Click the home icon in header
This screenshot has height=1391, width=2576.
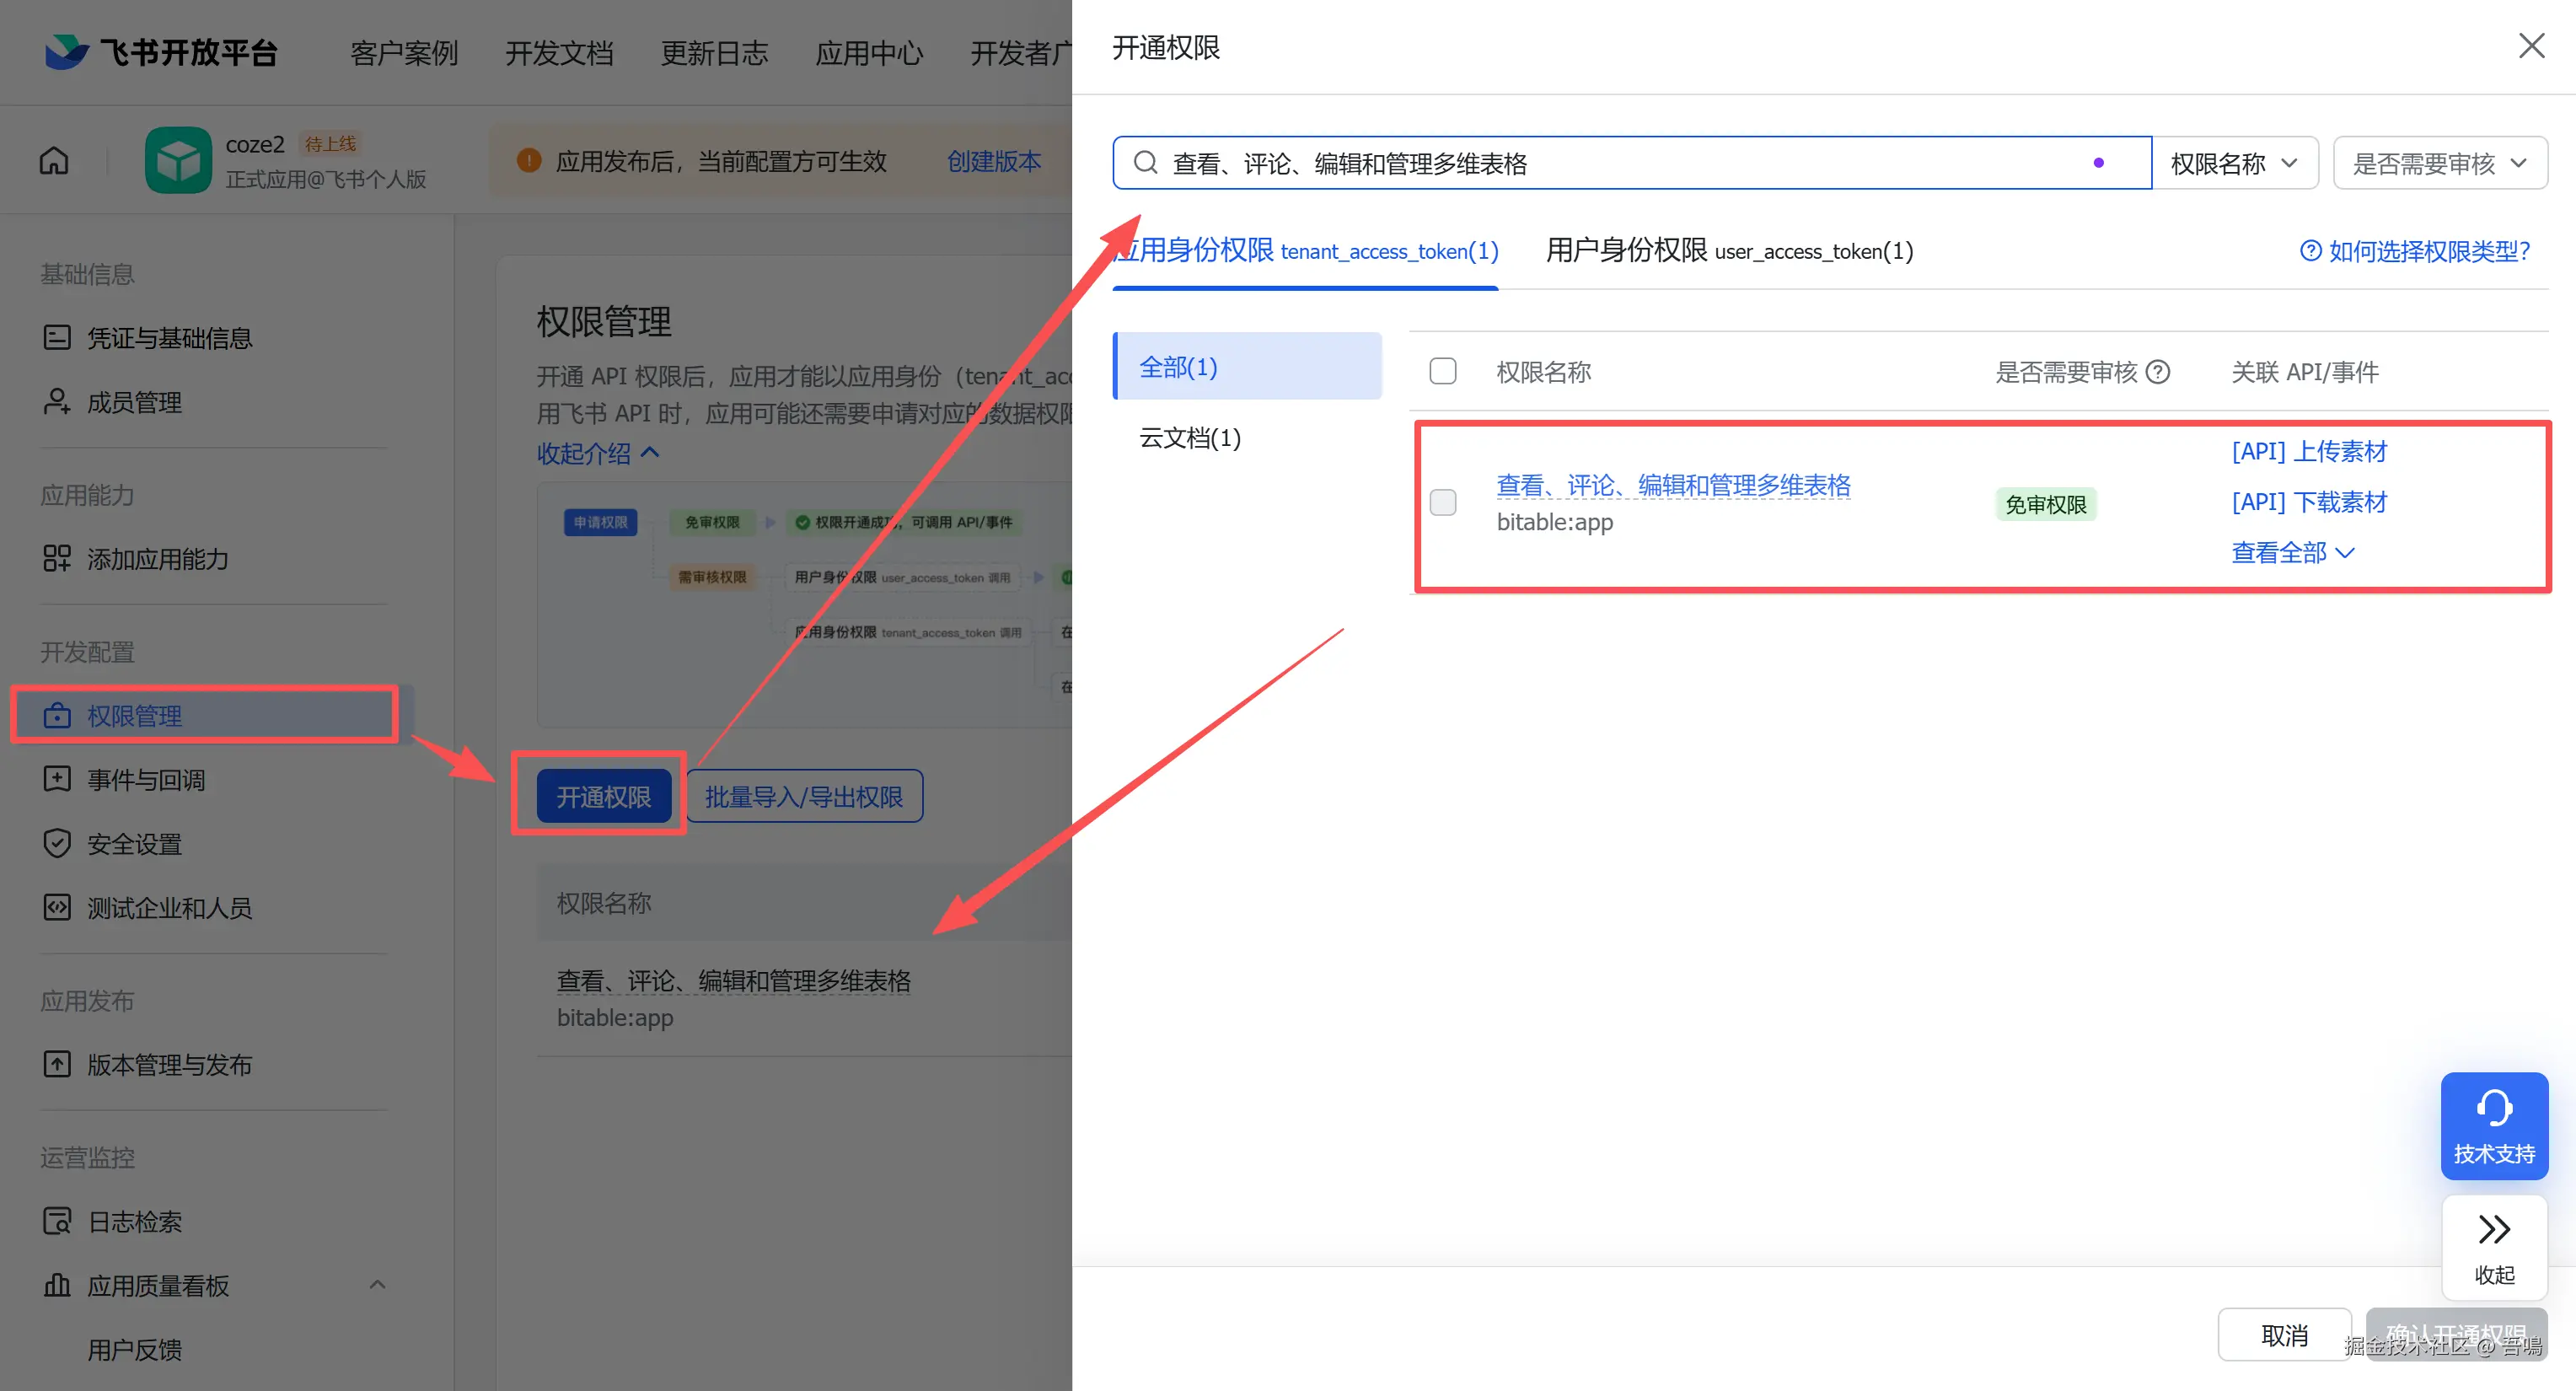(x=54, y=160)
